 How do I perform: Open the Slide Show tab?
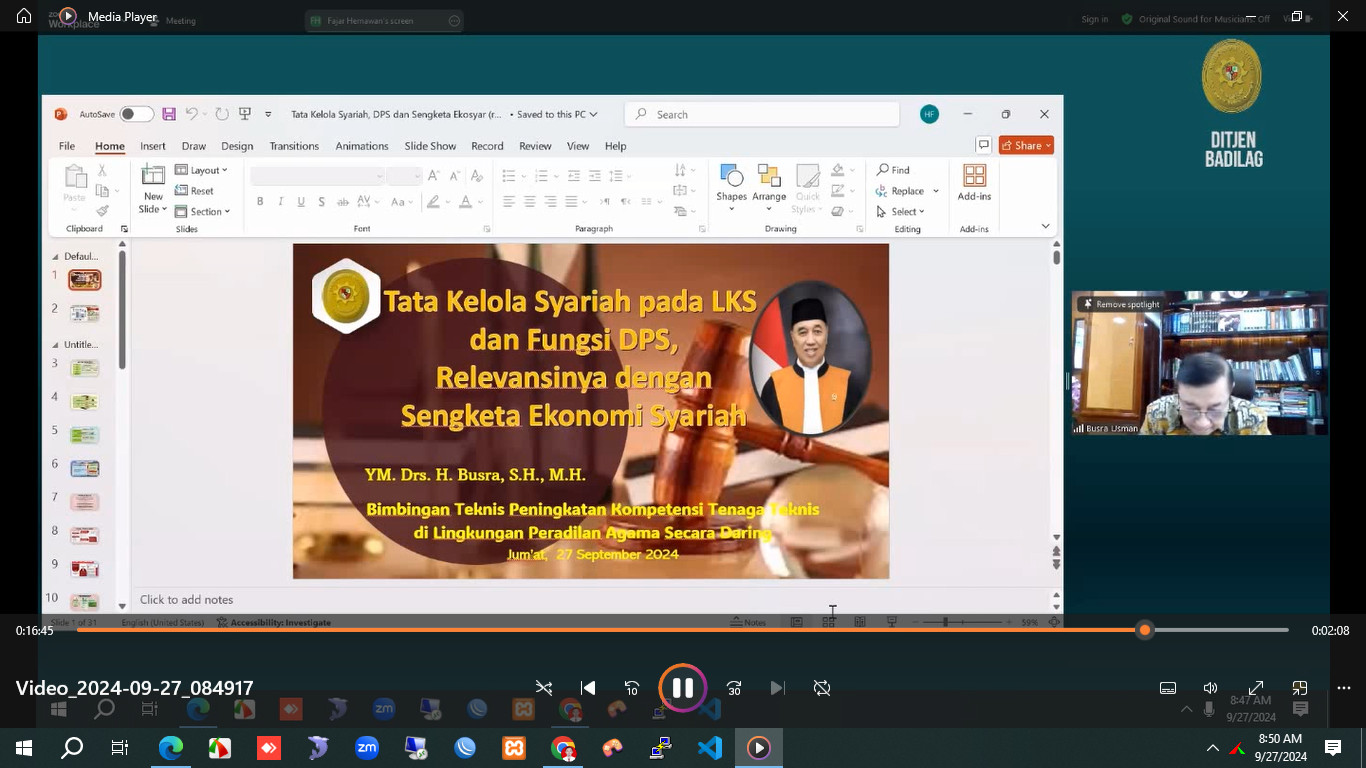click(430, 146)
